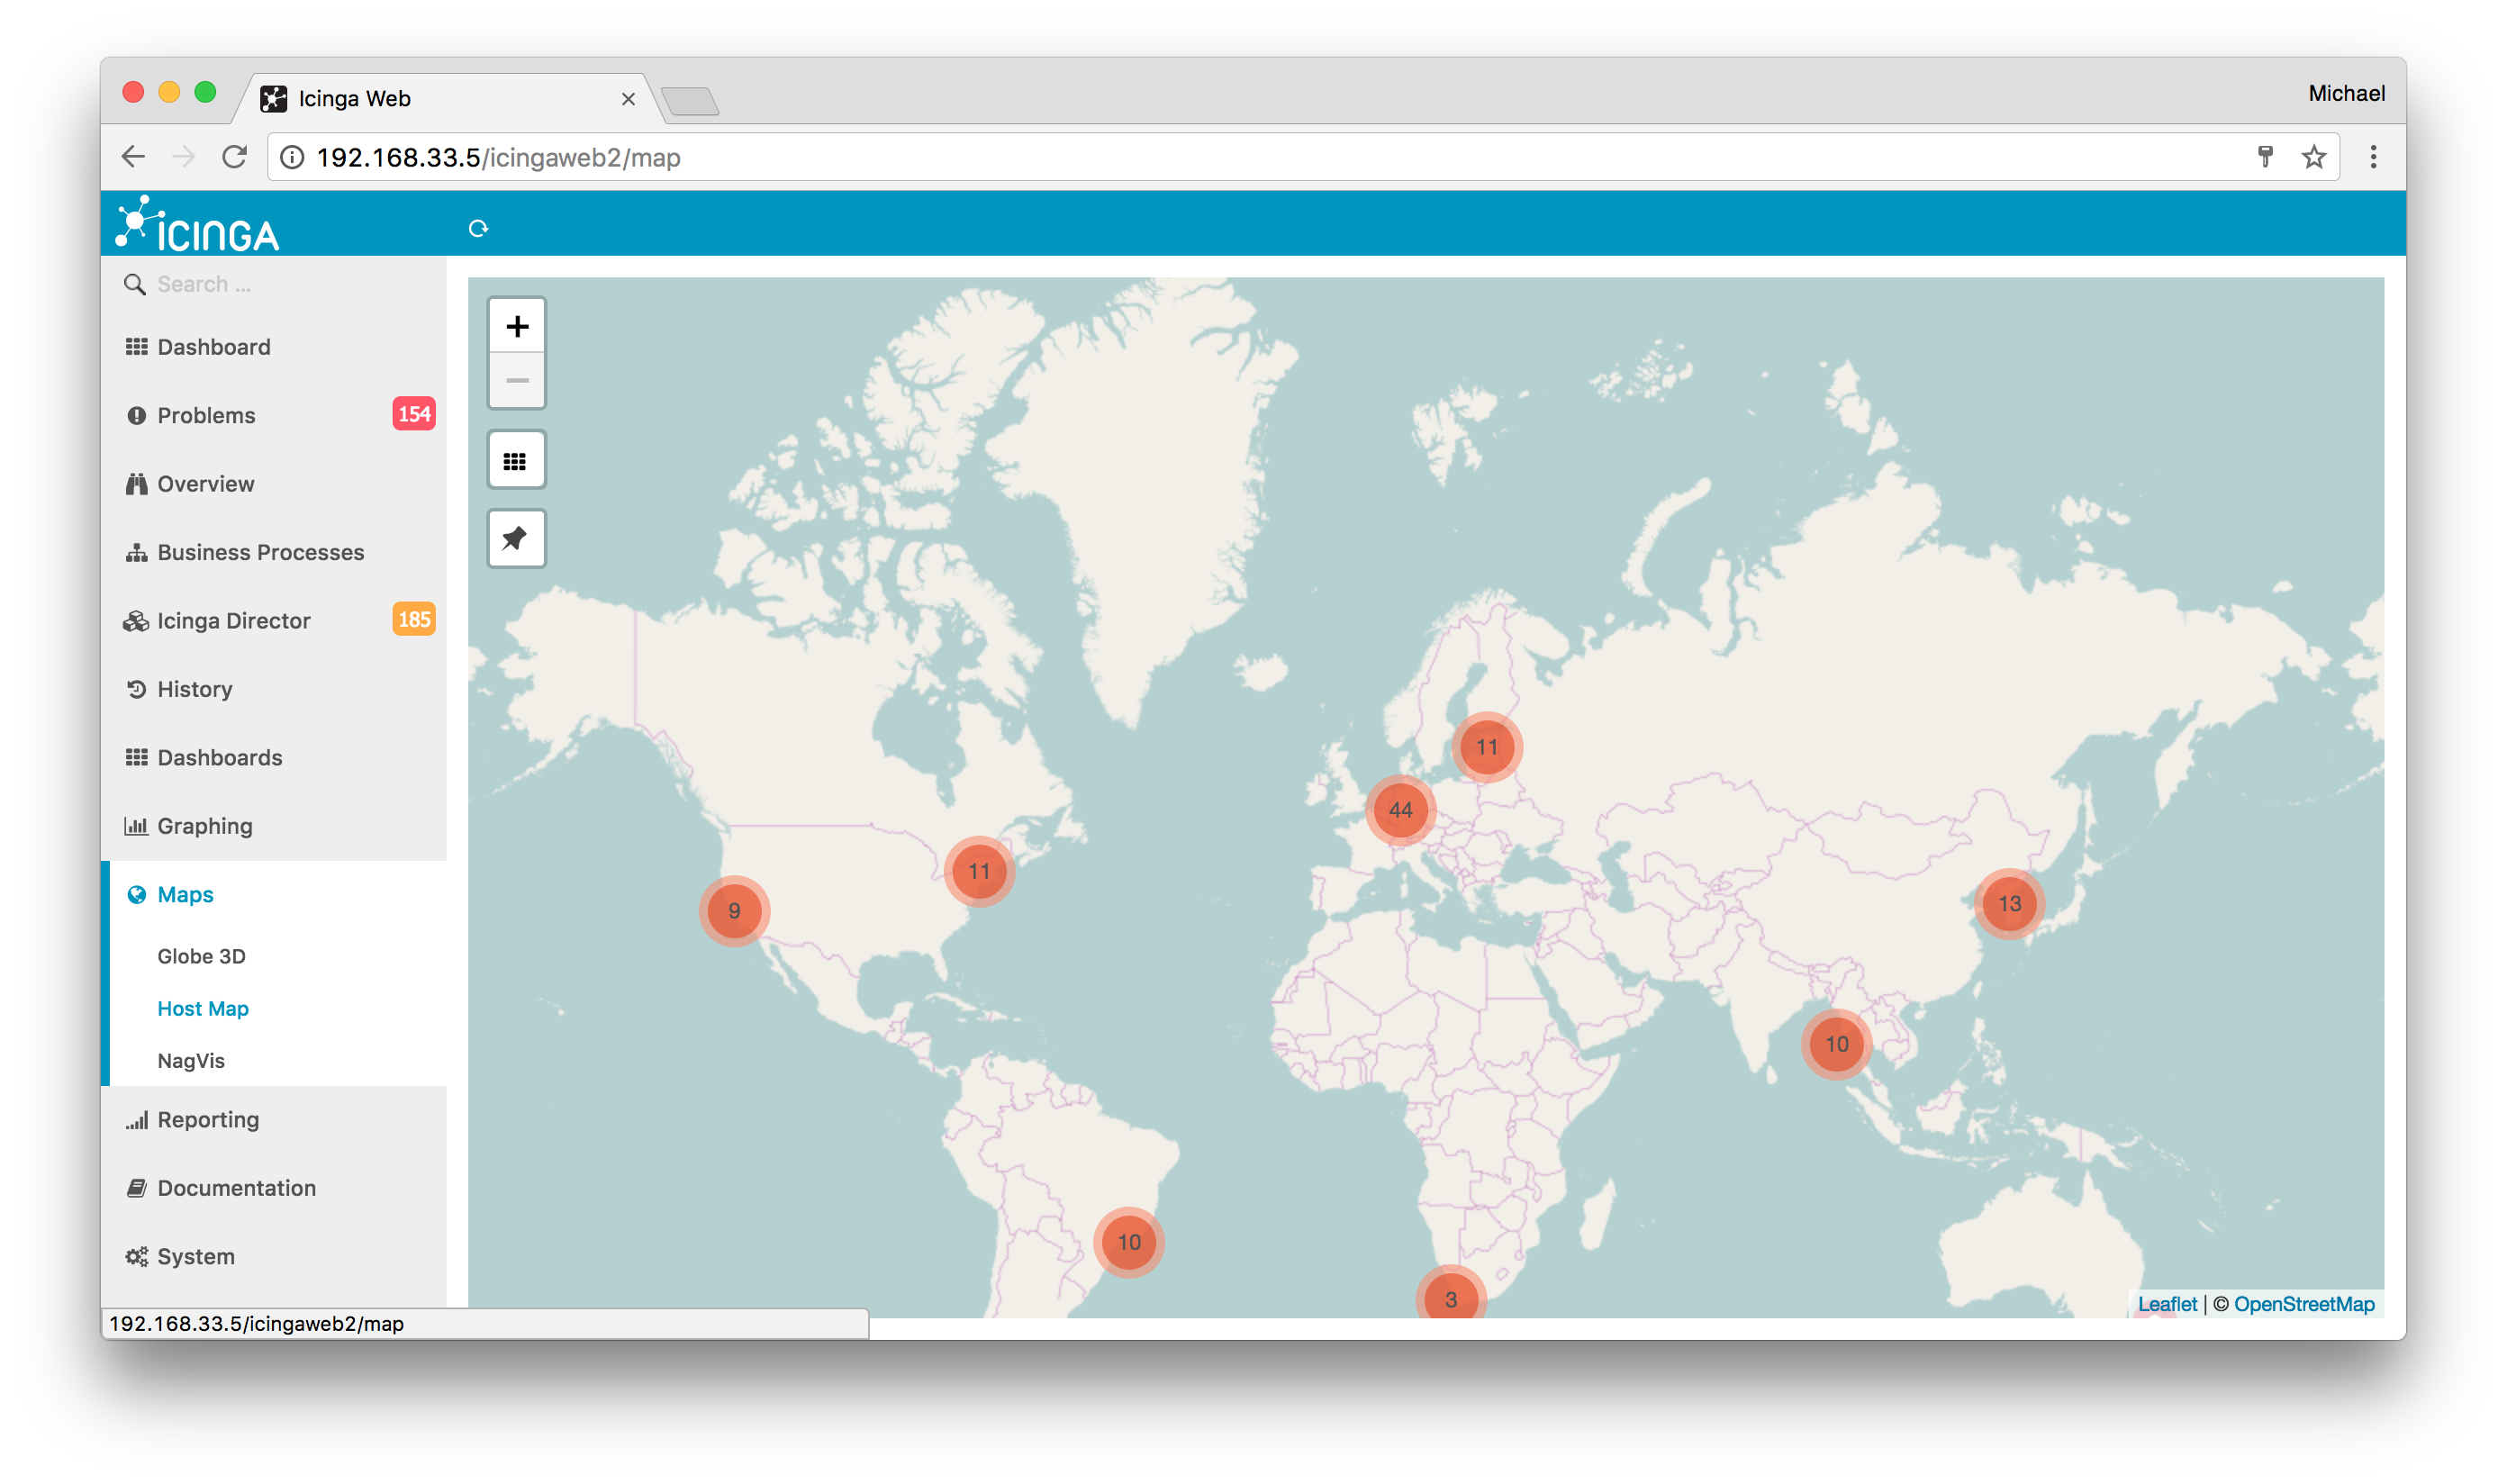Image resolution: width=2507 pixels, height=1484 pixels.
Task: Click the South America cluster 10
Action: [1129, 1242]
